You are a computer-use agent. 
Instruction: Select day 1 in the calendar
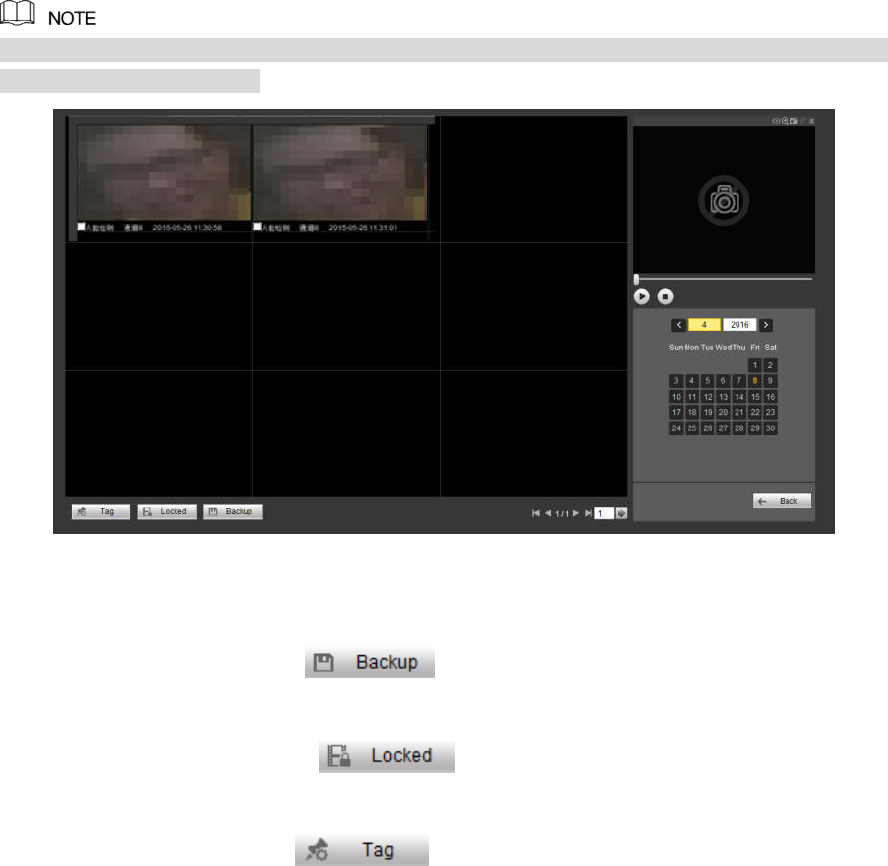tap(755, 365)
